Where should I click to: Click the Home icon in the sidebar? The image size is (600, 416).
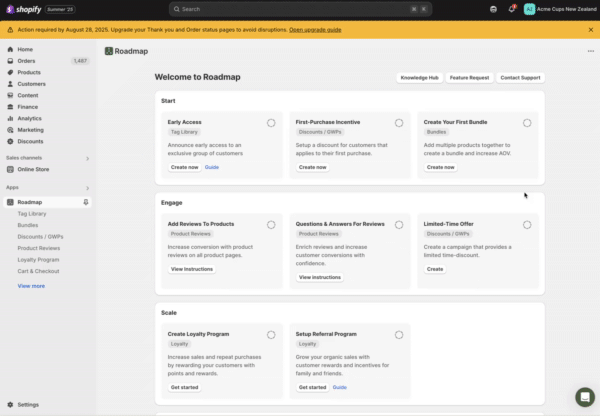(10, 49)
